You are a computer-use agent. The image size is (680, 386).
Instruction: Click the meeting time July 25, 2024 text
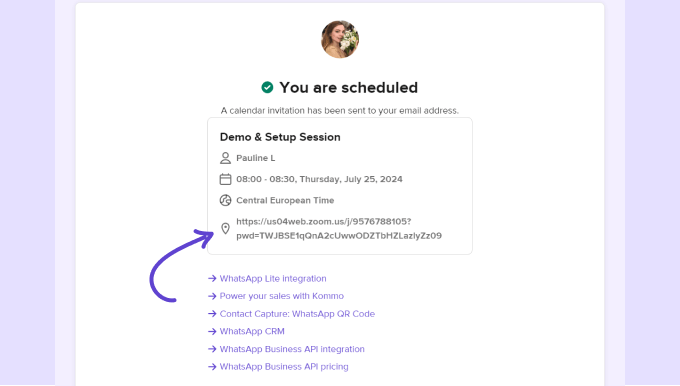point(319,179)
